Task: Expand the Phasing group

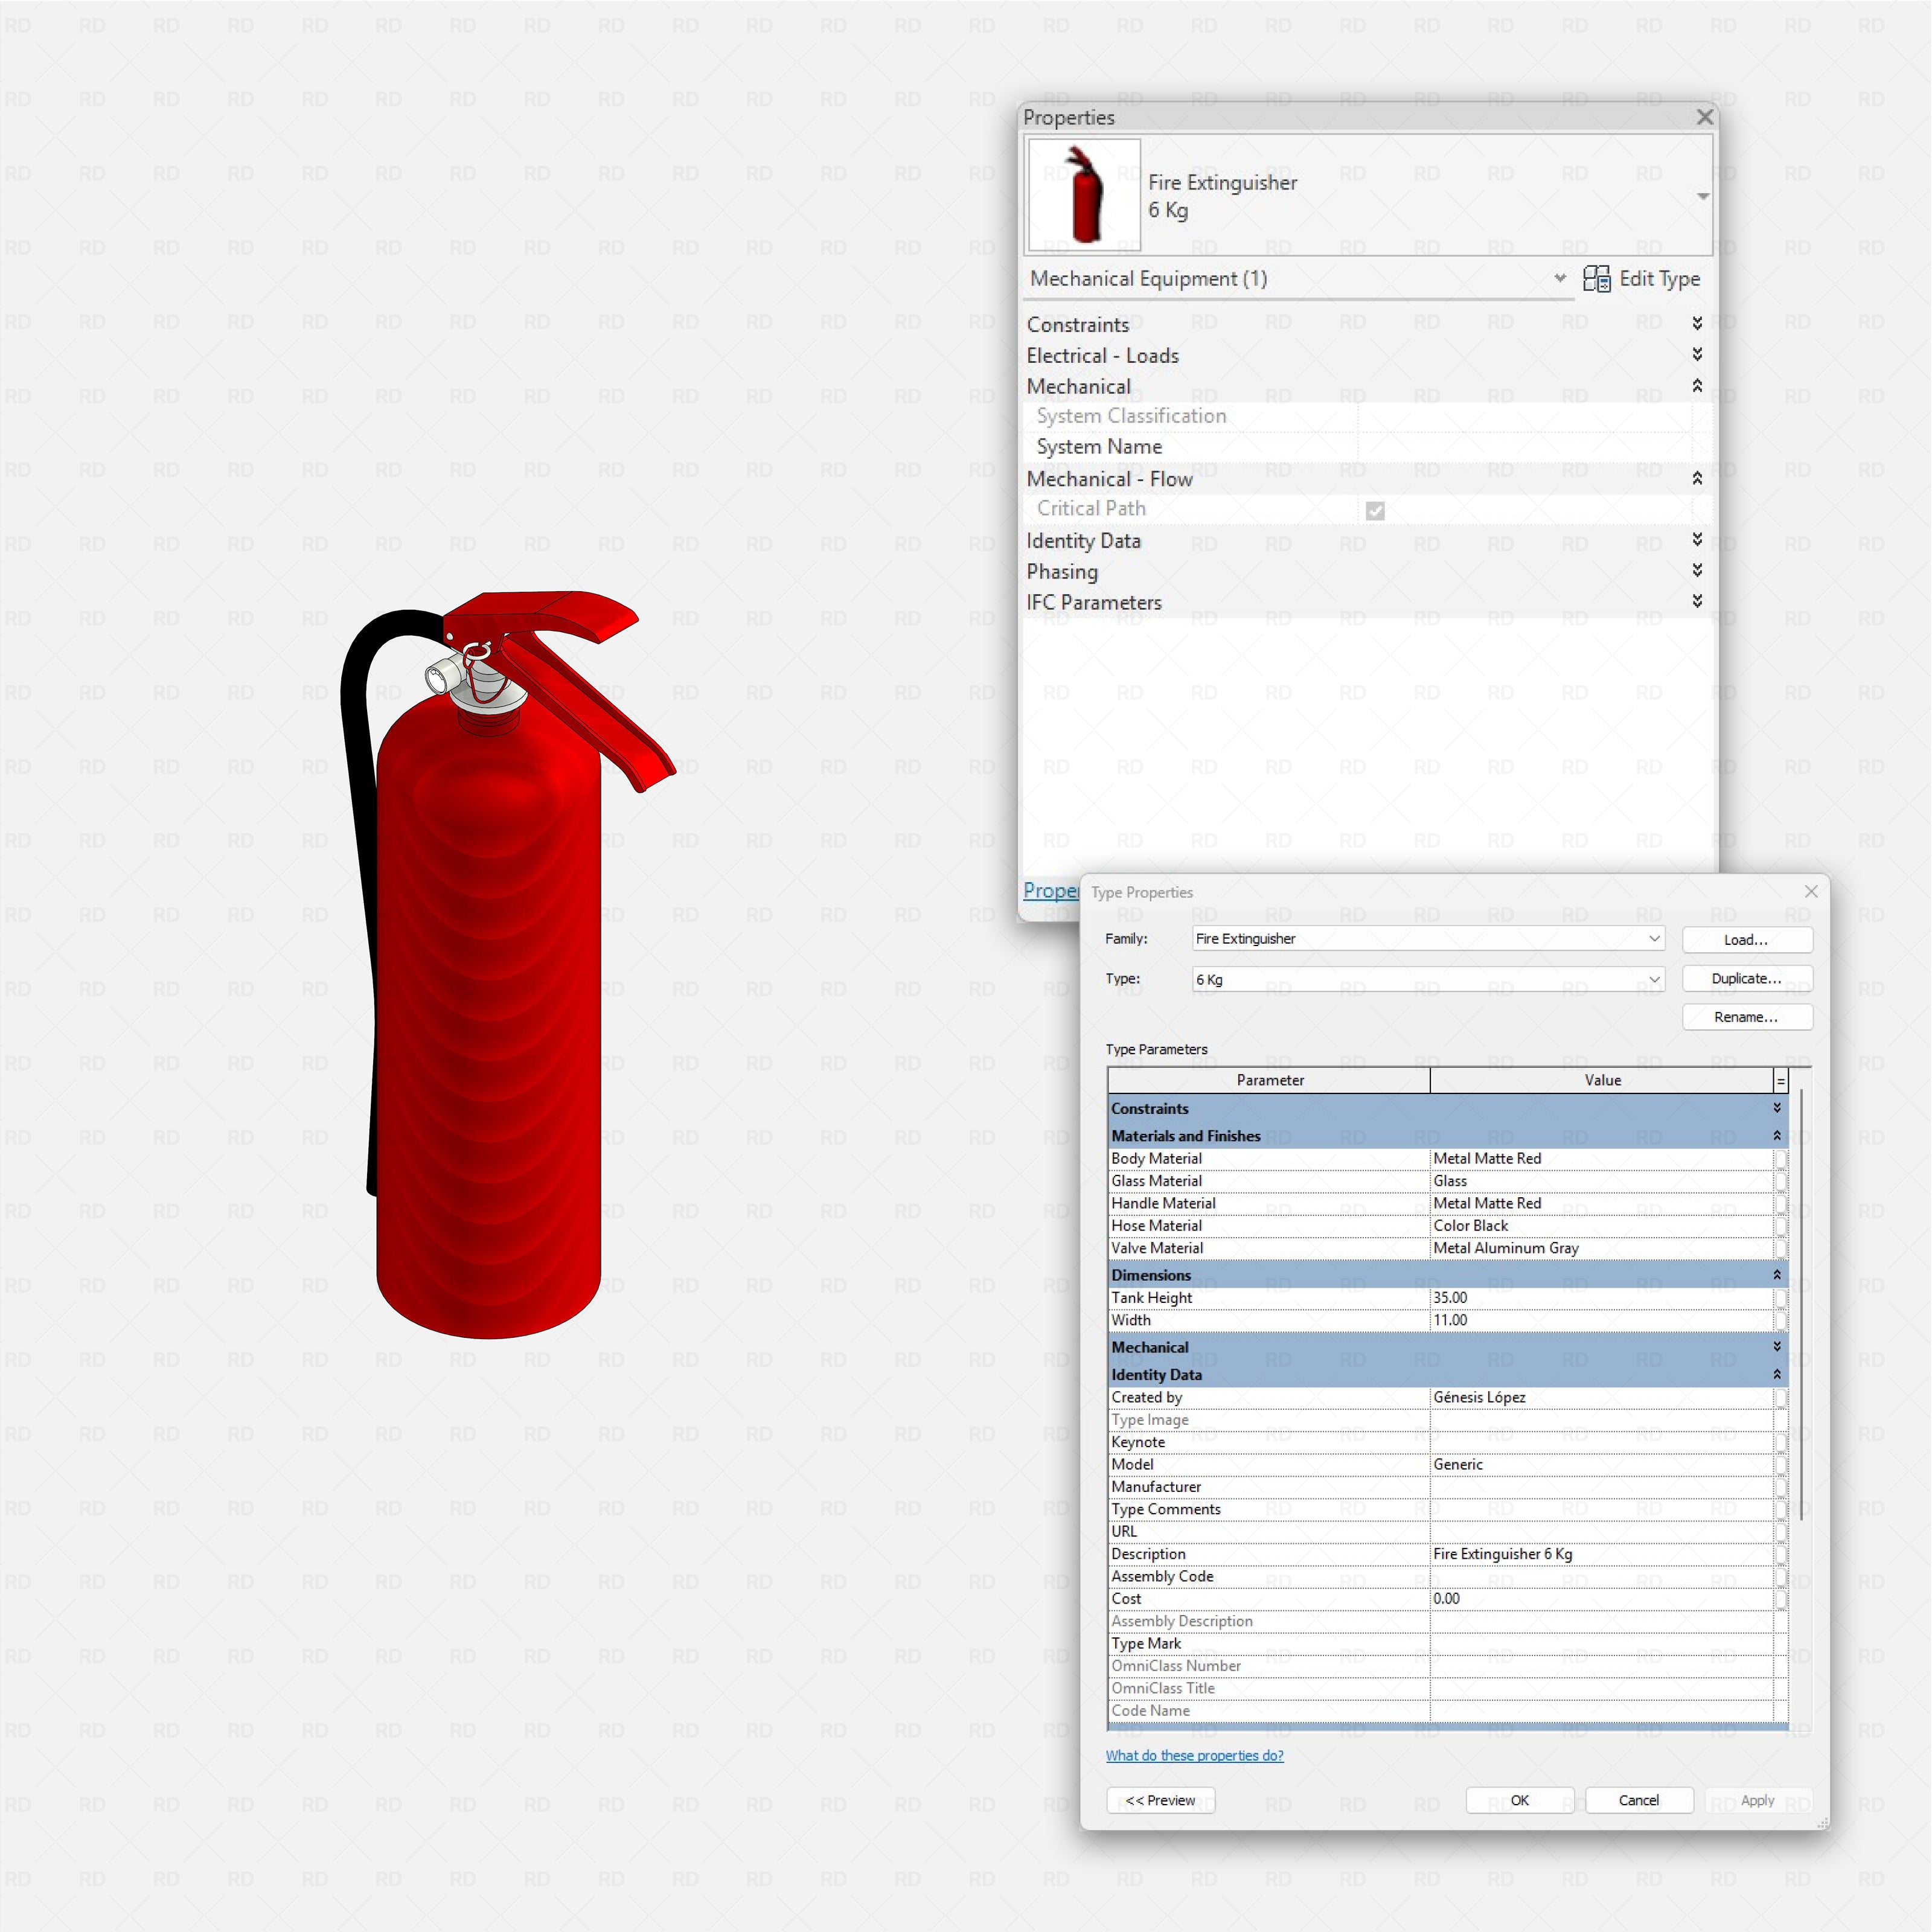Action: click(x=1697, y=570)
